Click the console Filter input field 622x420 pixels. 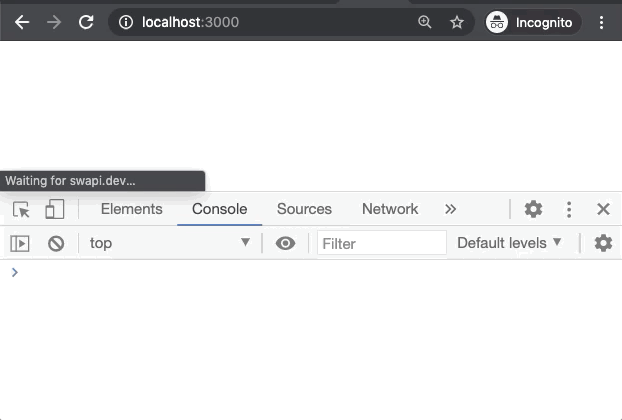pos(381,243)
